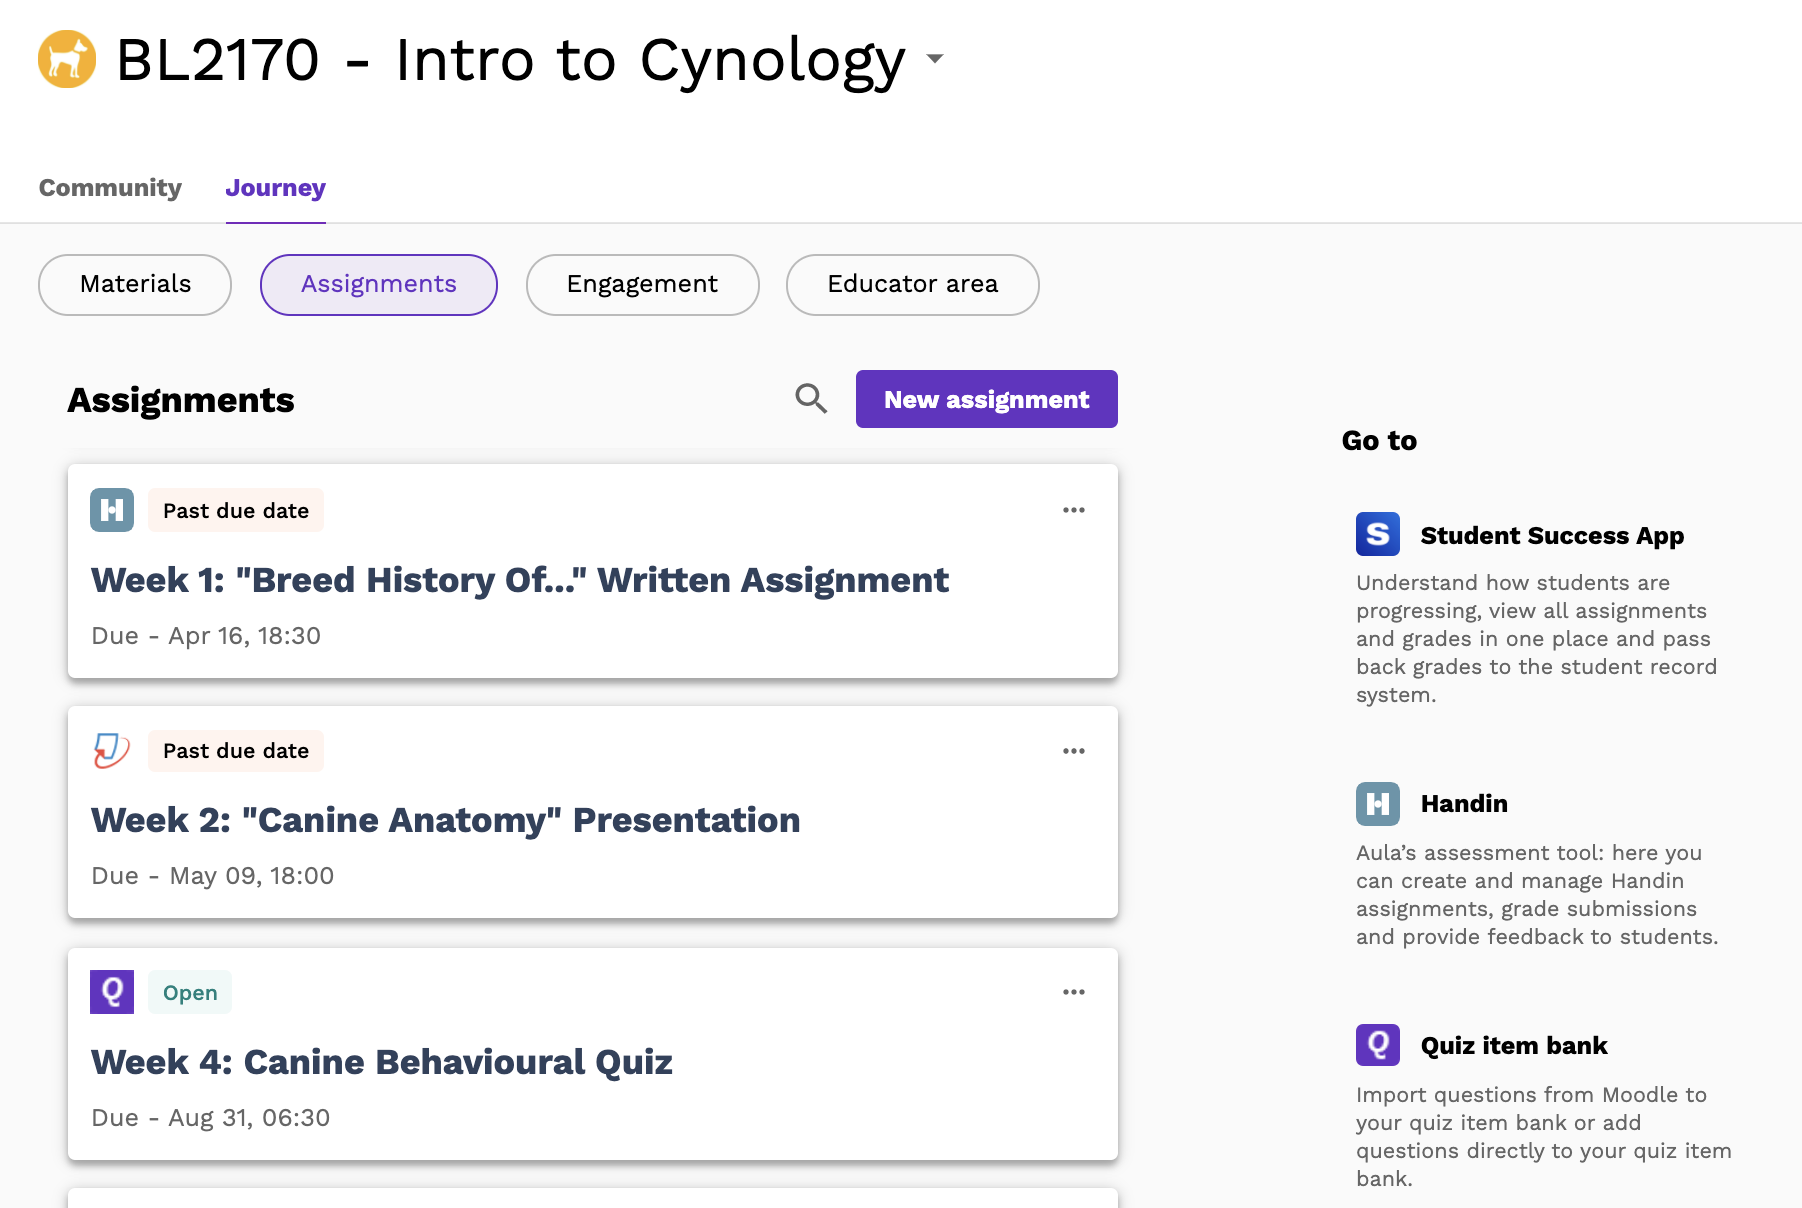Open the BL2170 - Intro to Cynology title

coord(511,60)
